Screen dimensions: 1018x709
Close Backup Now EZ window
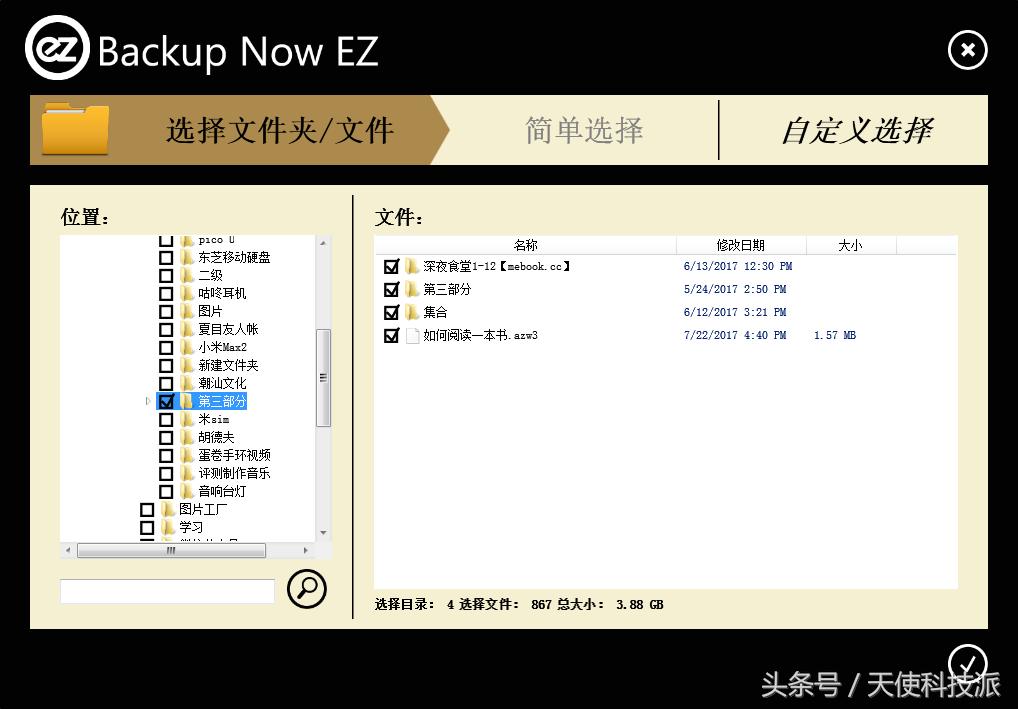pos(967,50)
